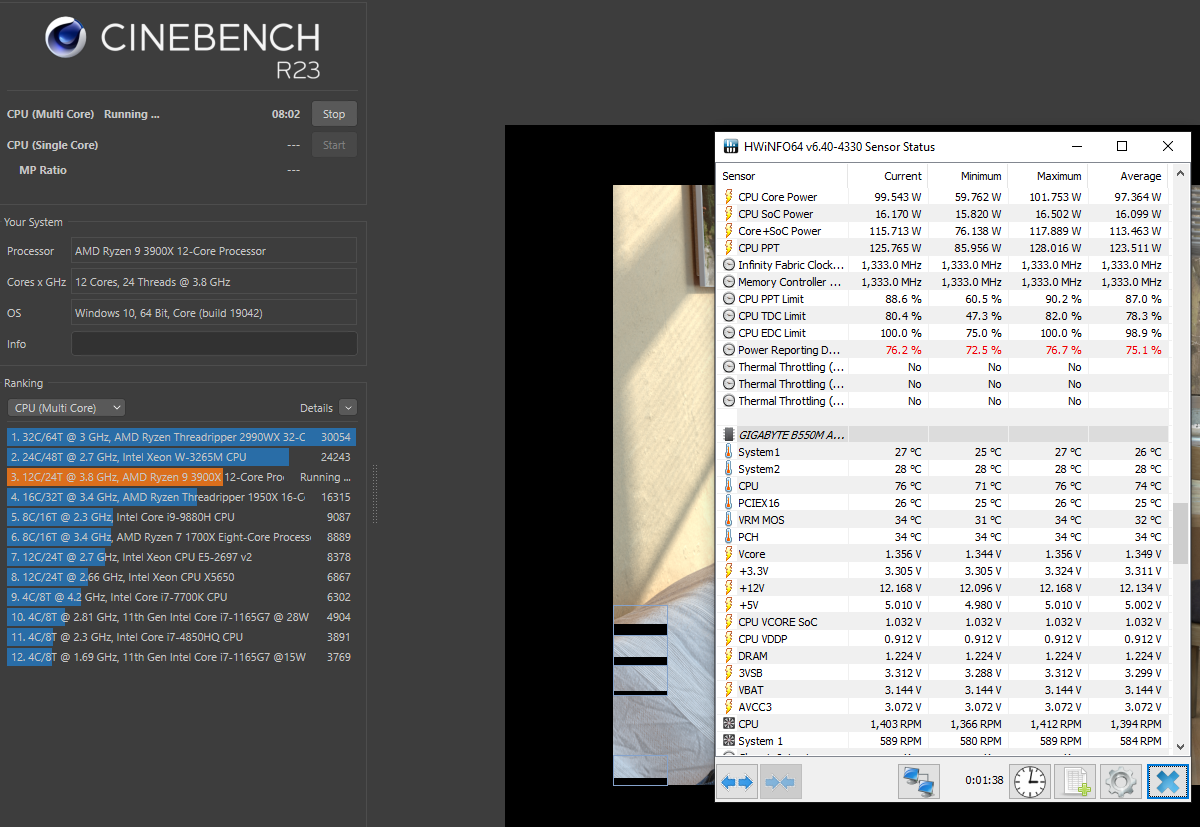Click the bolt icon beside Vcore
Image resolution: width=1200 pixels, height=827 pixels.
tap(728, 554)
